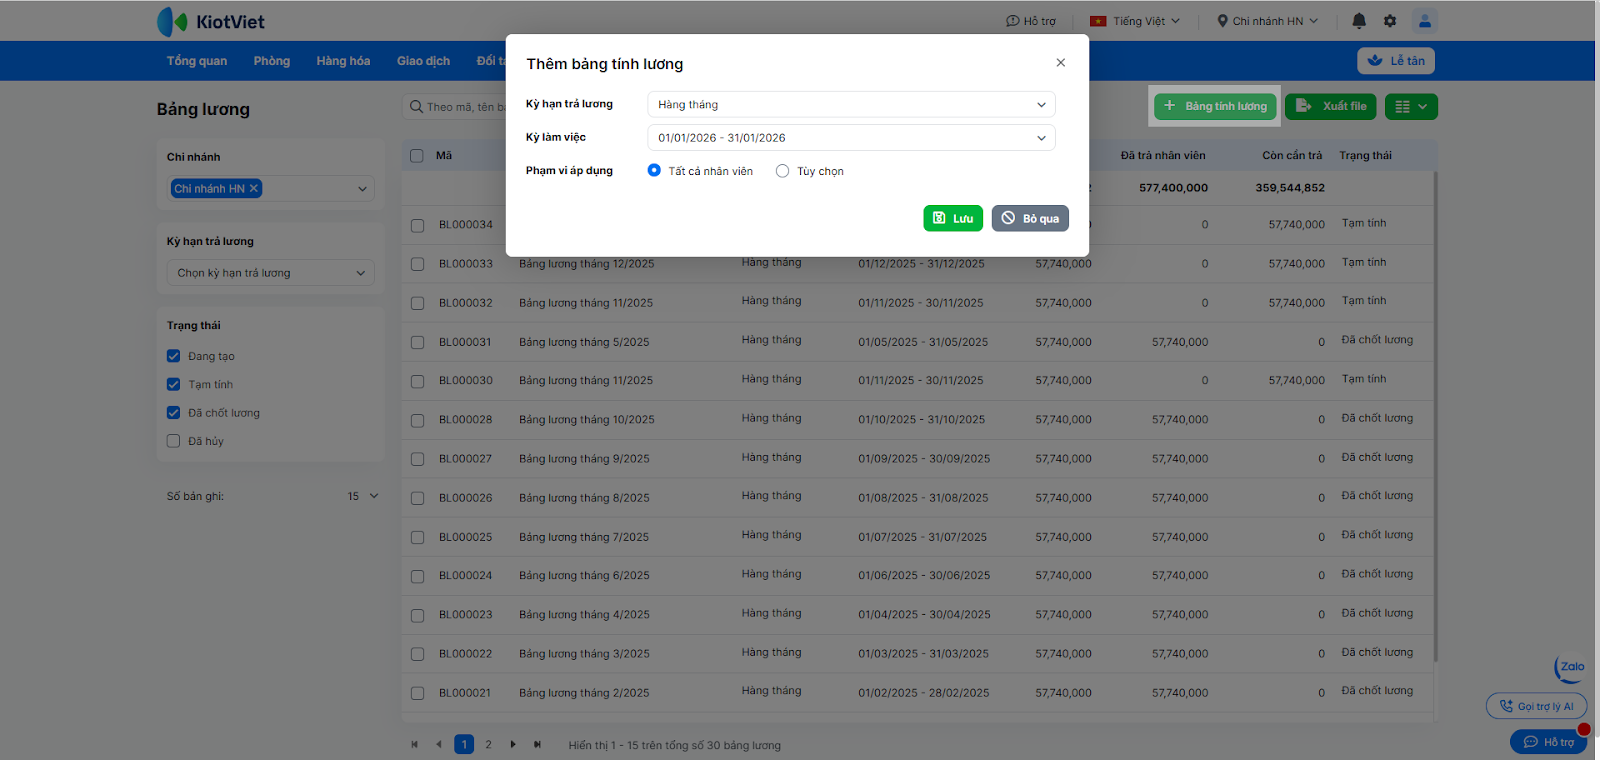
Task: Click Bảng lương tháng 12/2025 row name
Action: (x=587, y=264)
